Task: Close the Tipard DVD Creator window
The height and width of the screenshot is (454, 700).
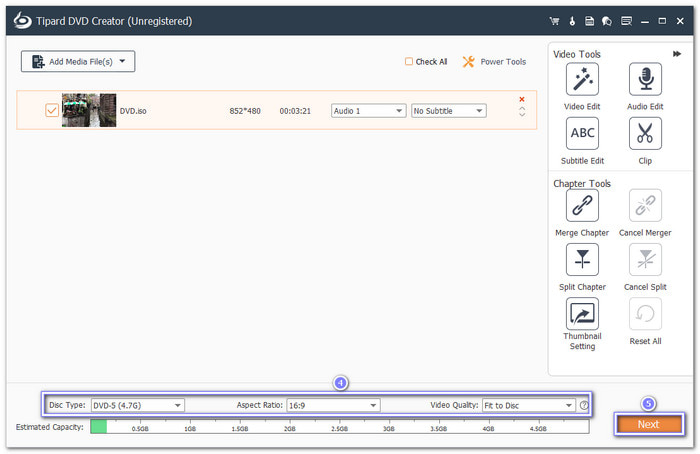Action: pos(680,21)
